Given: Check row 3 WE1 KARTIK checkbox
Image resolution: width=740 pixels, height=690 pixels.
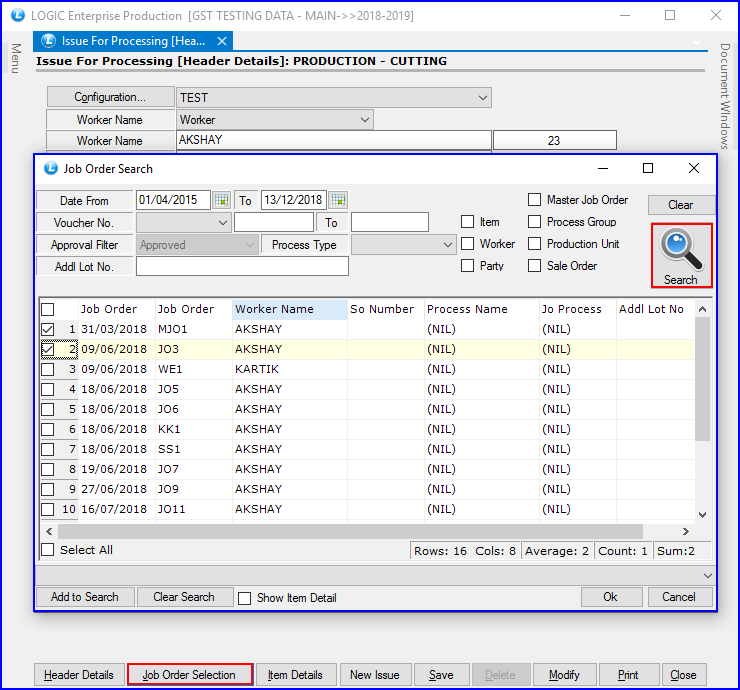Looking at the screenshot, I should tap(47, 369).
